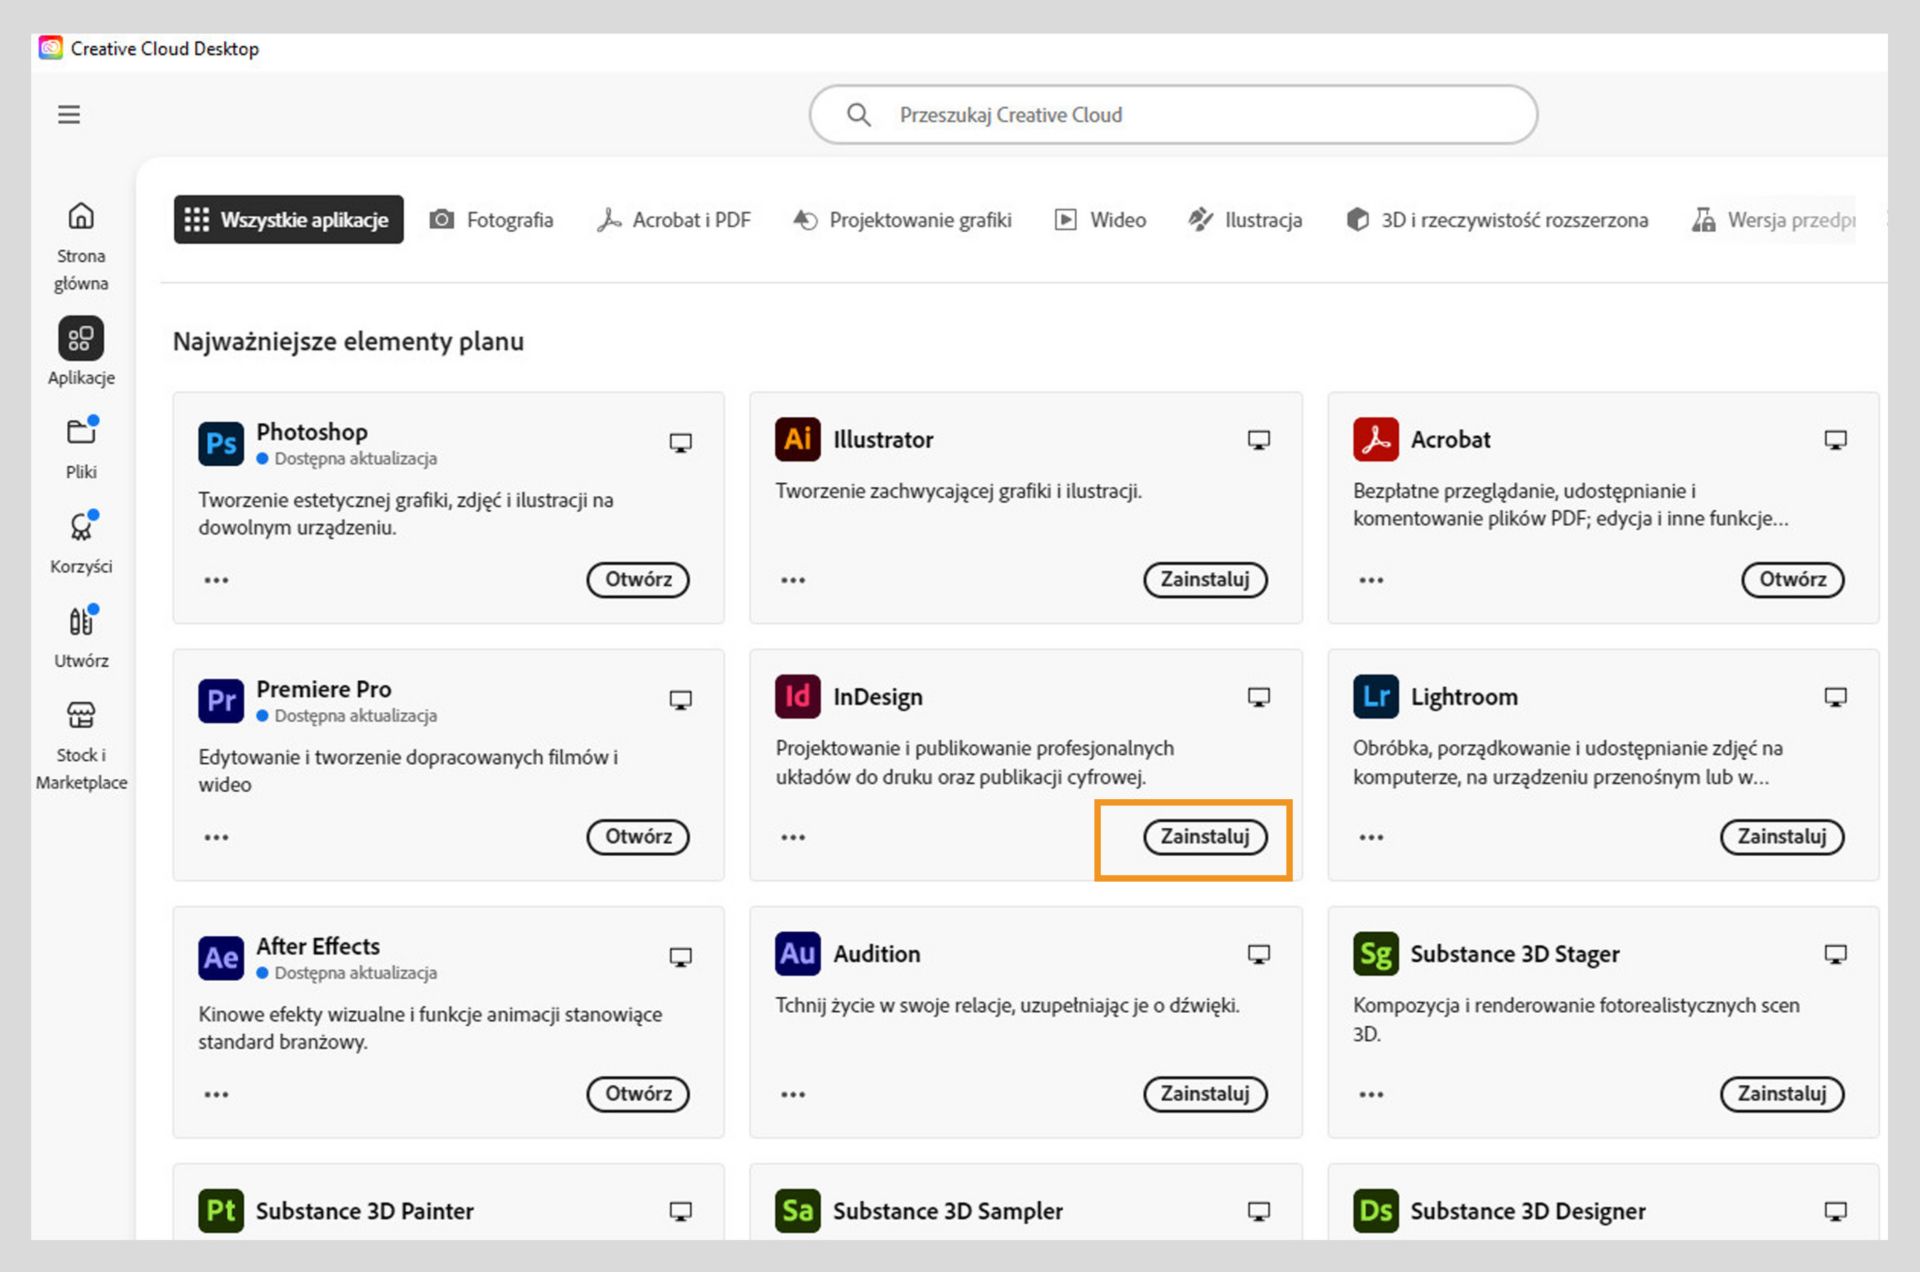
Task: Click the Przeszukaj Creative Cloud search field
Action: coord(1172,115)
